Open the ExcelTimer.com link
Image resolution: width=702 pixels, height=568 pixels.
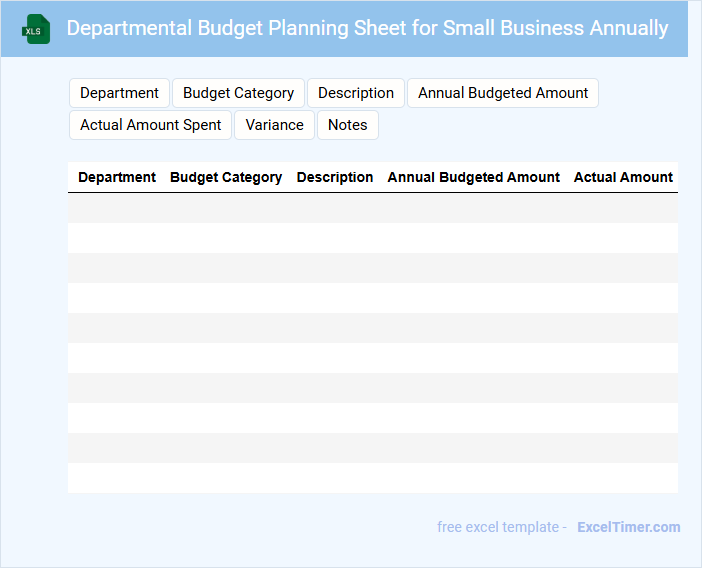click(x=628, y=527)
